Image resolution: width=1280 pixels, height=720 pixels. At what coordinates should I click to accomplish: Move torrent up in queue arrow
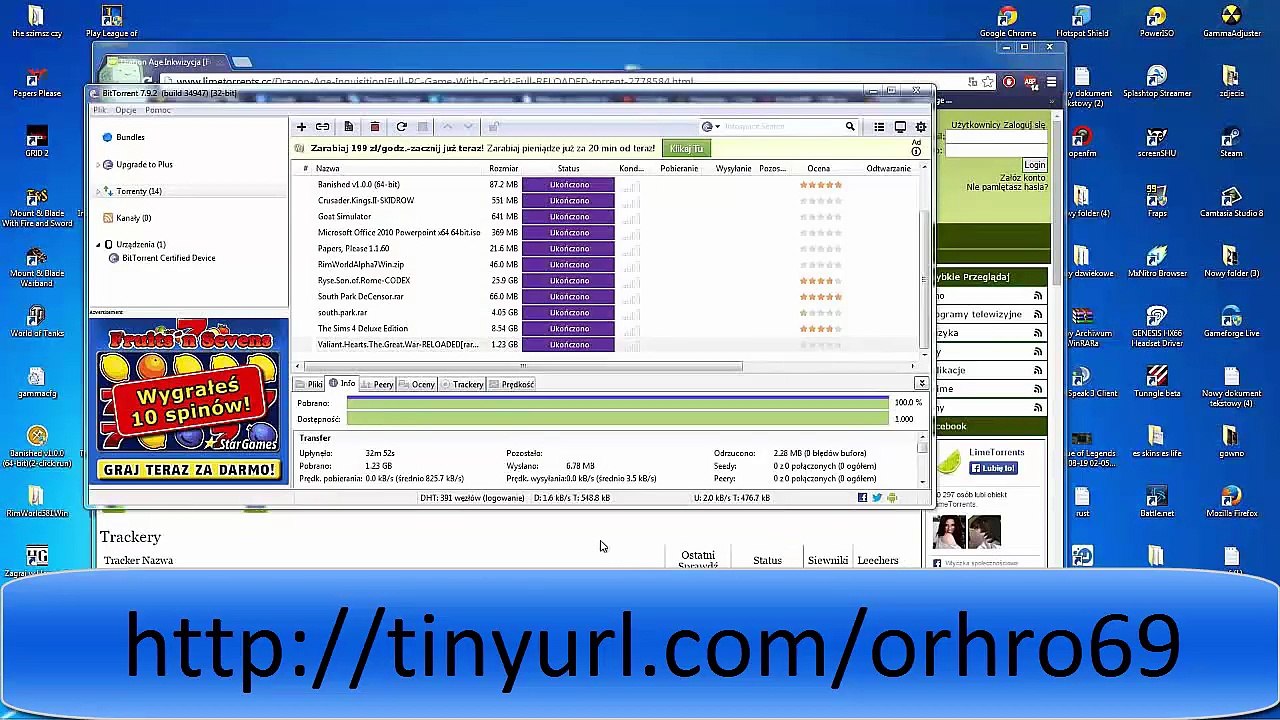447,127
